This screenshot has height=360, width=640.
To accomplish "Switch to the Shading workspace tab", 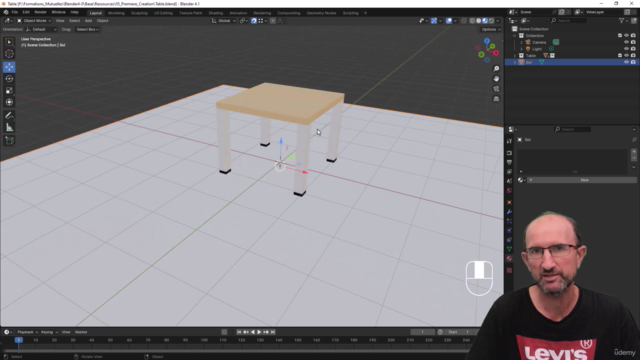I will coord(216,13).
